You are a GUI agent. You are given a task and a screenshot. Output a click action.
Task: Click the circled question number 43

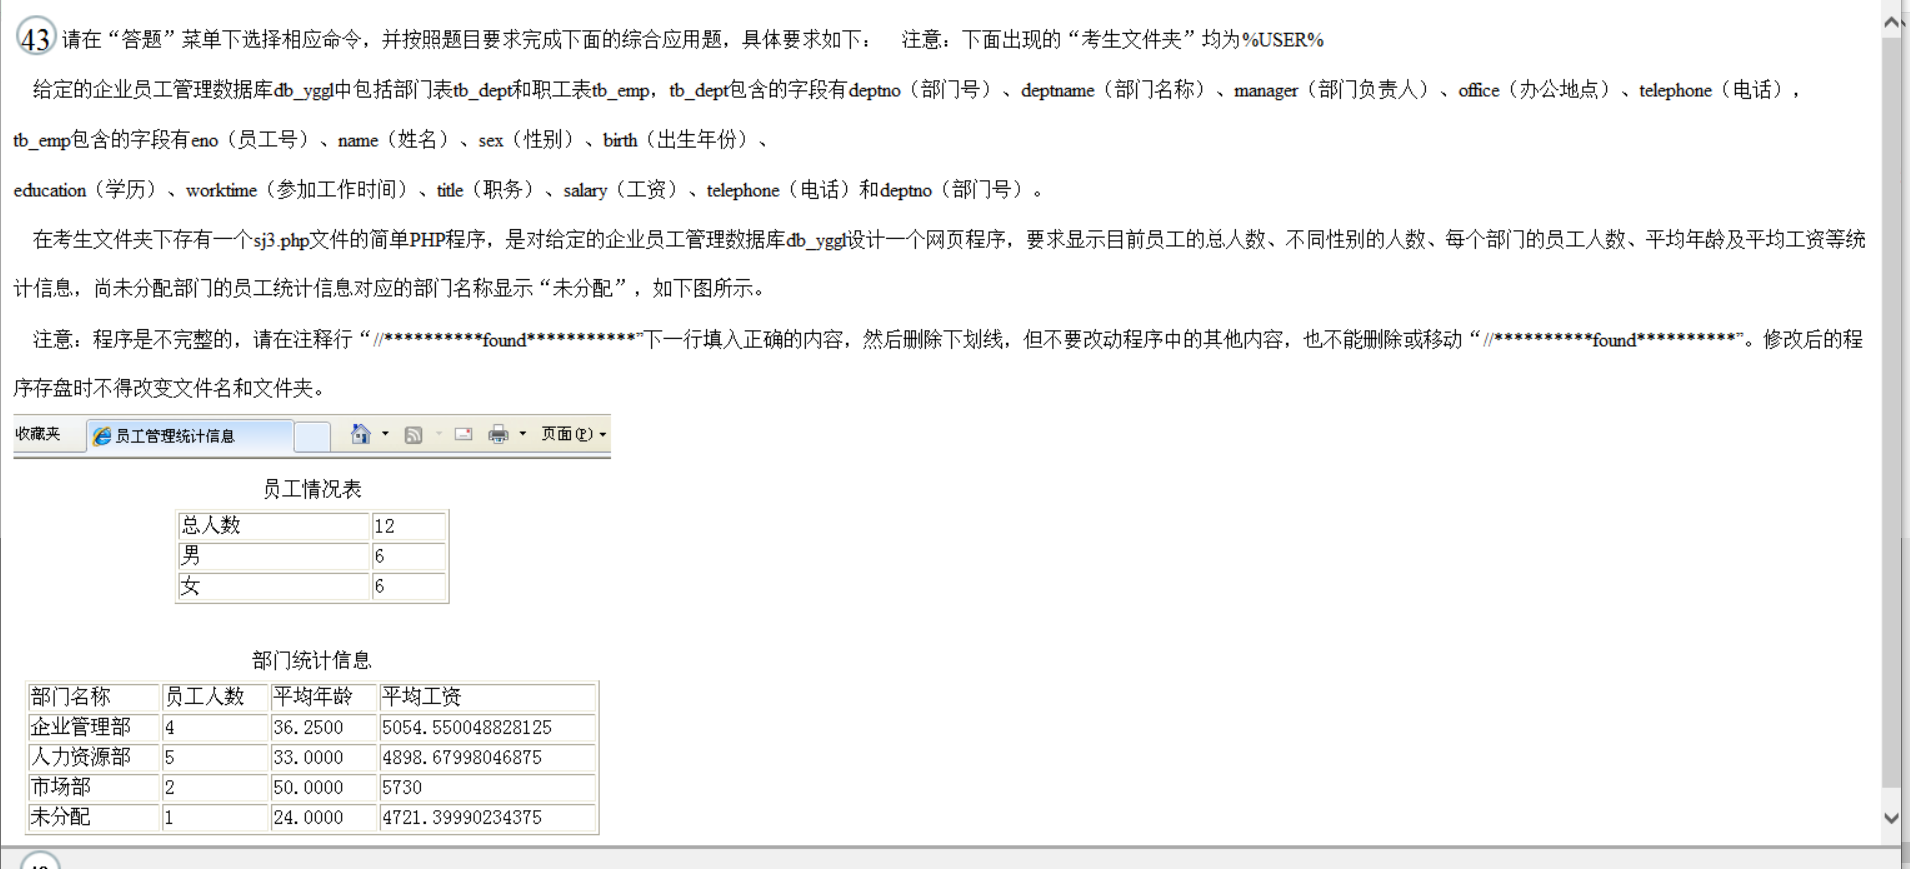tap(36, 38)
